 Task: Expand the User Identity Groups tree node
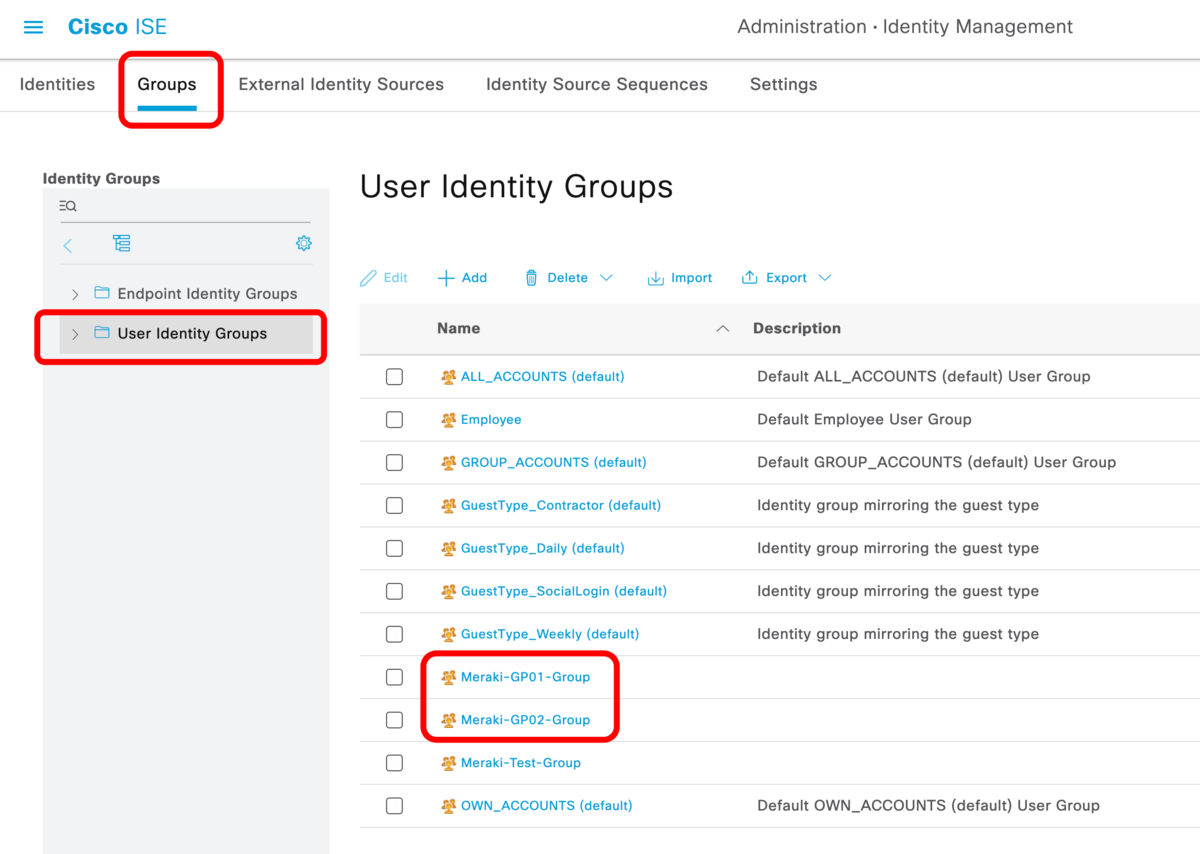point(74,333)
